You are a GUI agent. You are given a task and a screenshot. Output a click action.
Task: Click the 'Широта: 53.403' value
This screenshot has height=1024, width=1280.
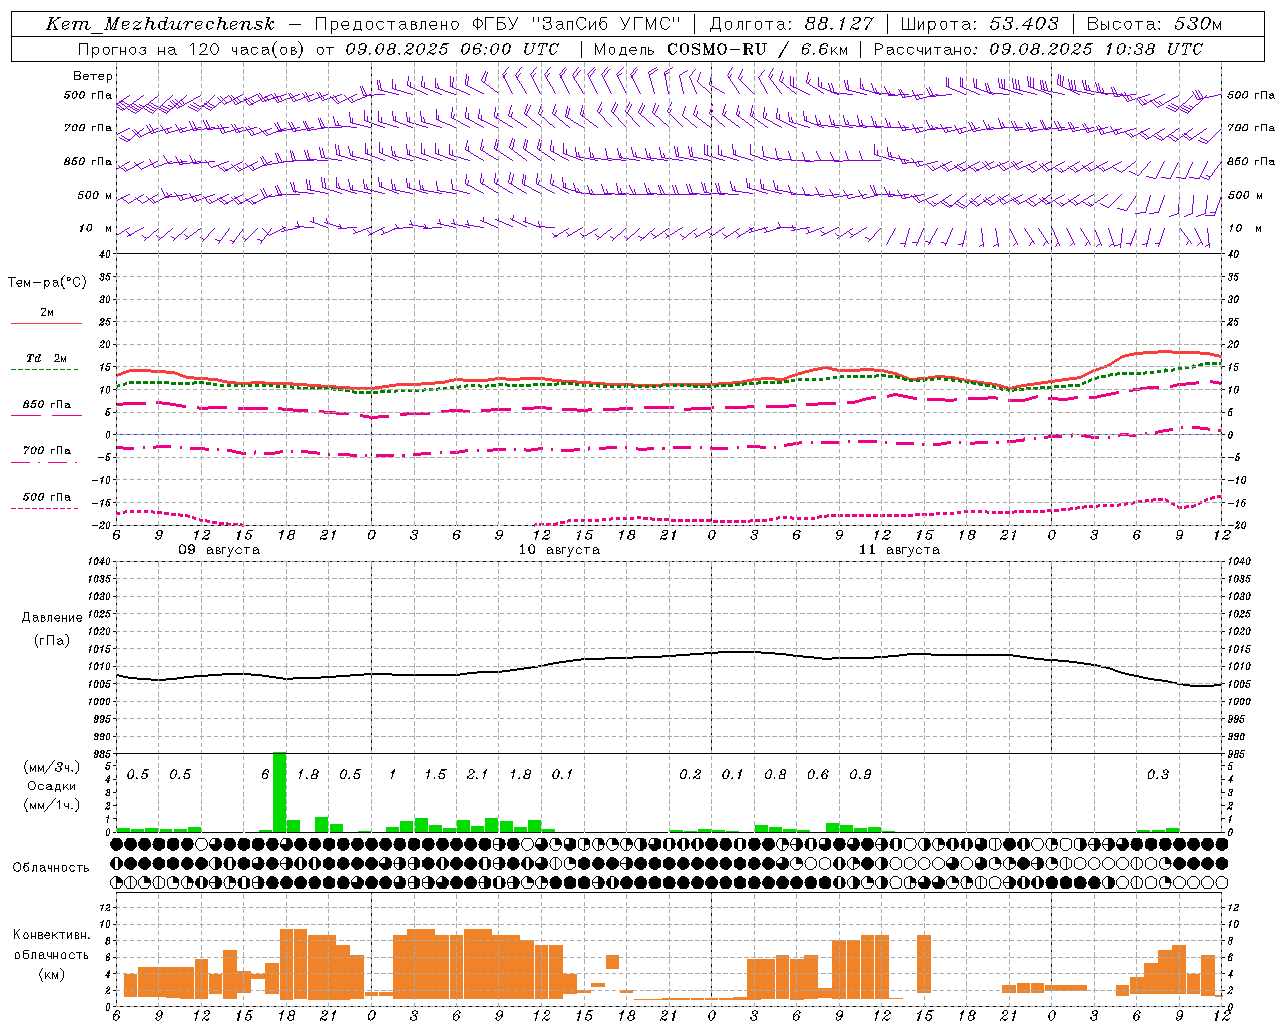[x=979, y=24]
